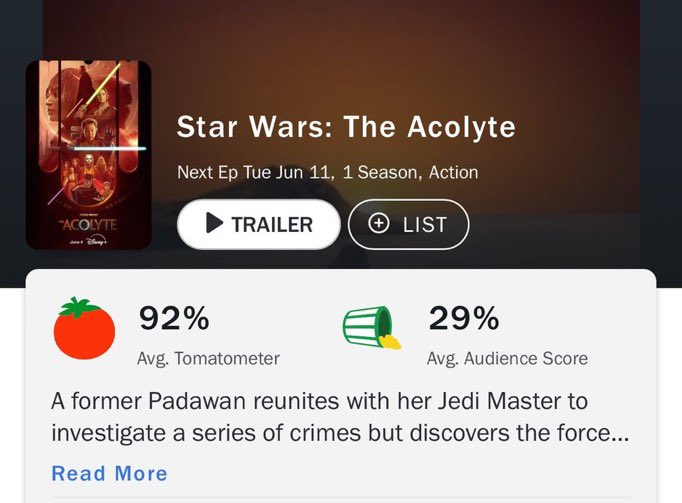The image size is (682, 503).
Task: Click the series synopsis paragraph
Action: coord(319,418)
